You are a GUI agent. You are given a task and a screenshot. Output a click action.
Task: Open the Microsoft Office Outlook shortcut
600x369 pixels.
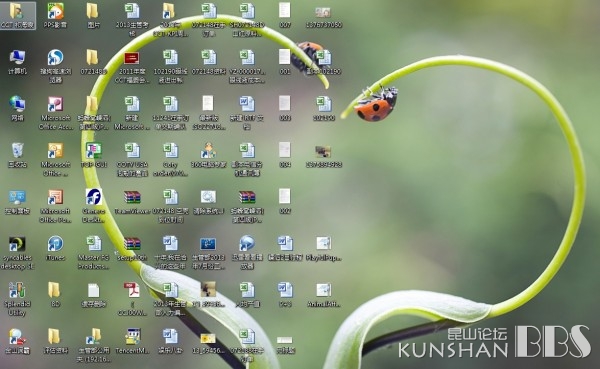click(x=55, y=150)
